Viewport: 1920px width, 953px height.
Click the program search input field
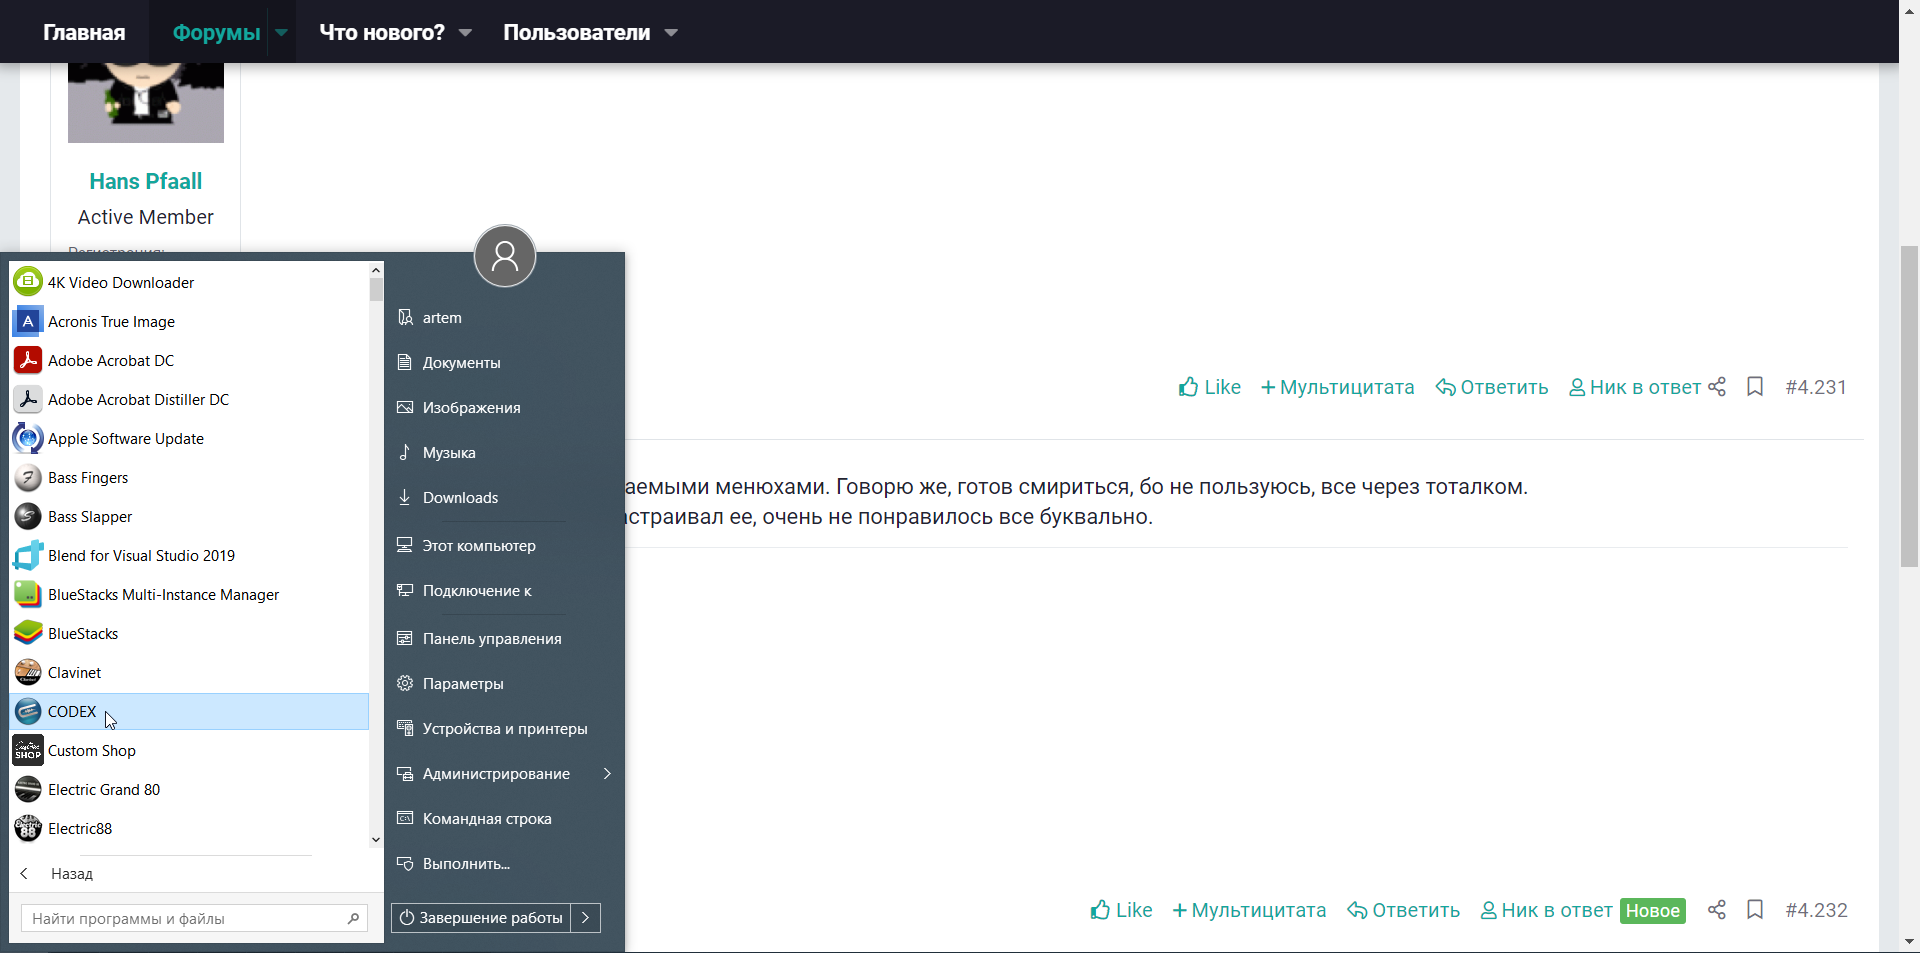tap(194, 918)
